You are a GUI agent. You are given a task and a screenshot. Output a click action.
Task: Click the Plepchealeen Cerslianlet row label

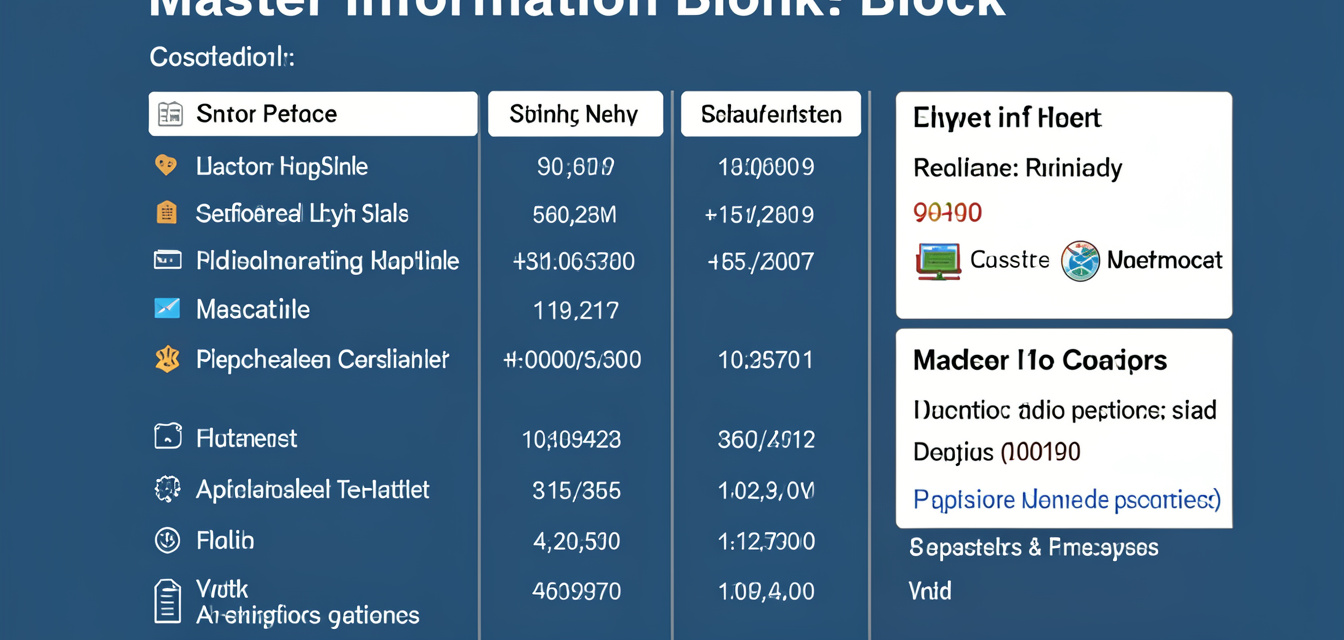coord(323,359)
